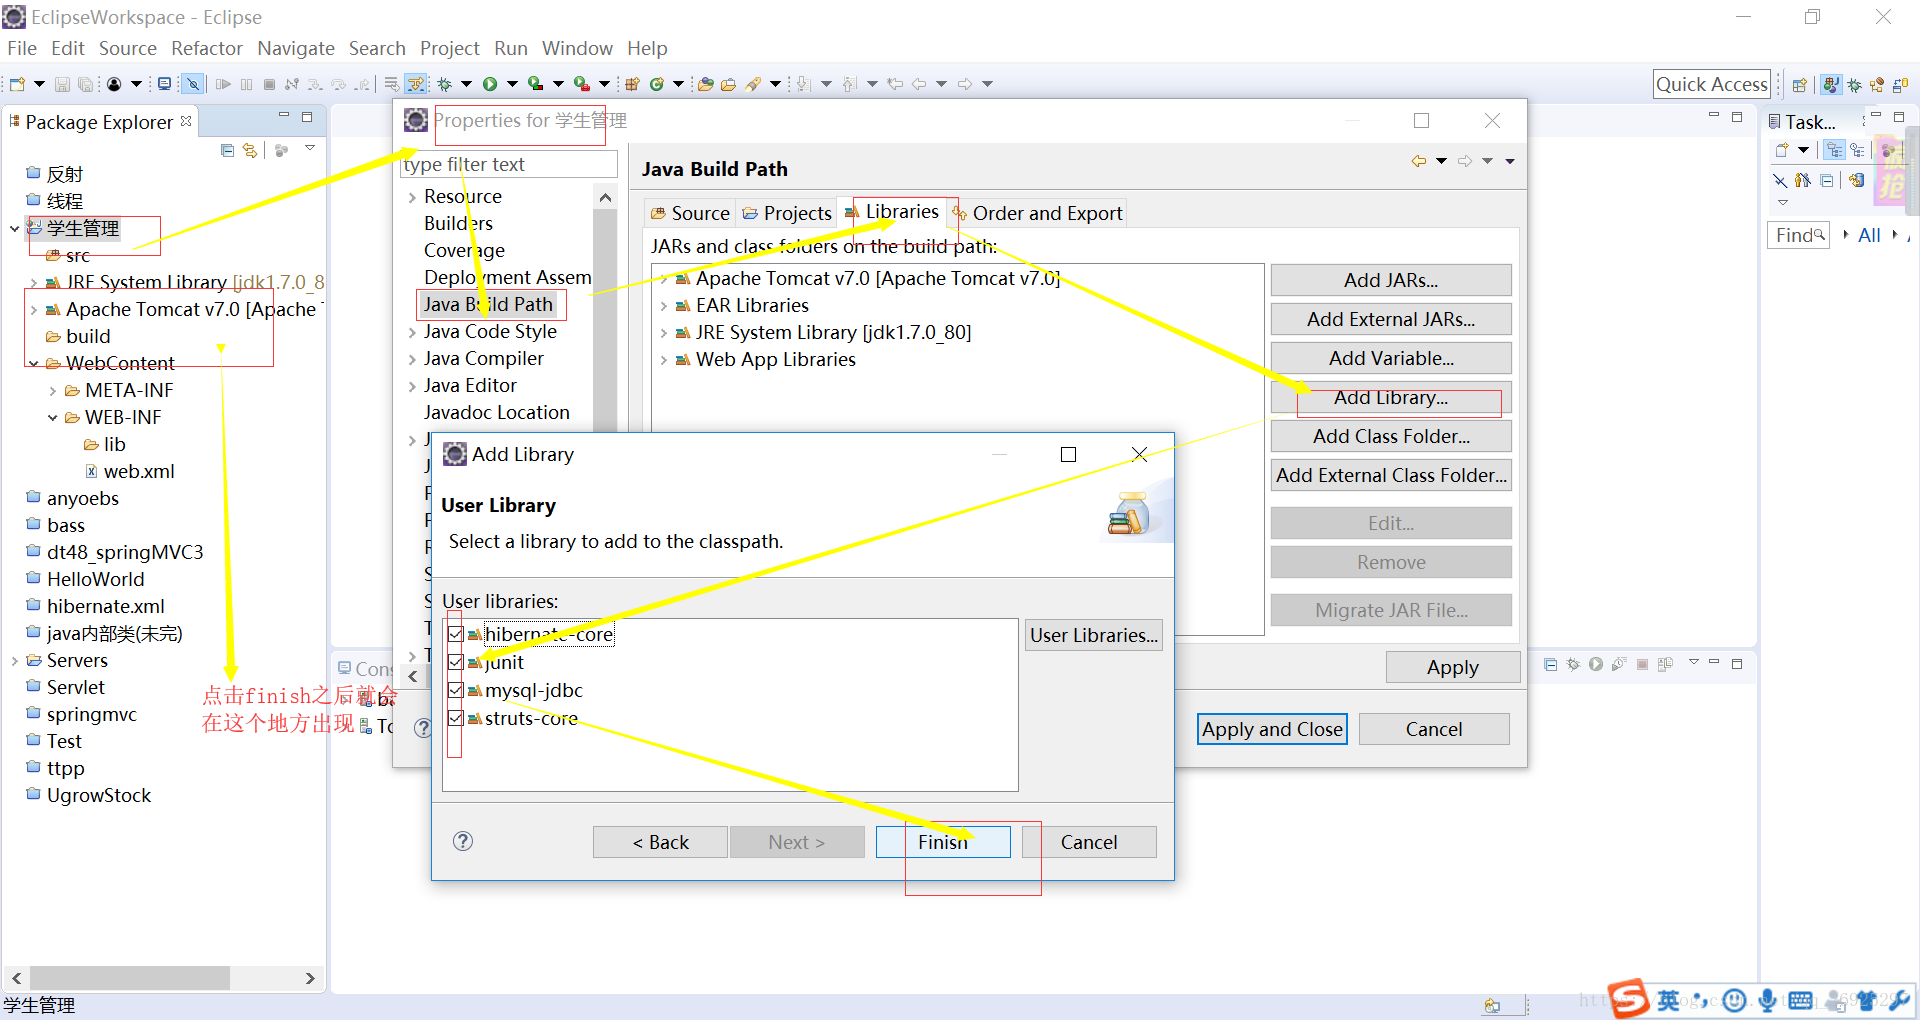Click the Search flashlight icon in toolbar
This screenshot has width=1920, height=1020.
(x=753, y=84)
